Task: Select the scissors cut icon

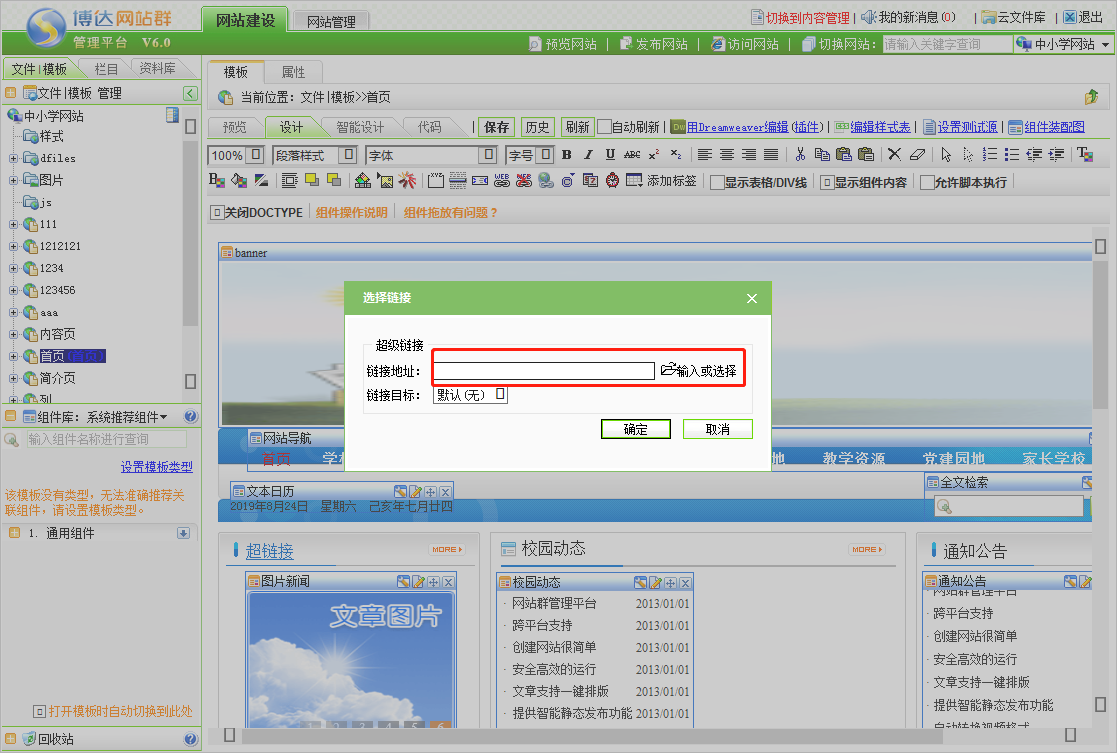Action: (800, 155)
